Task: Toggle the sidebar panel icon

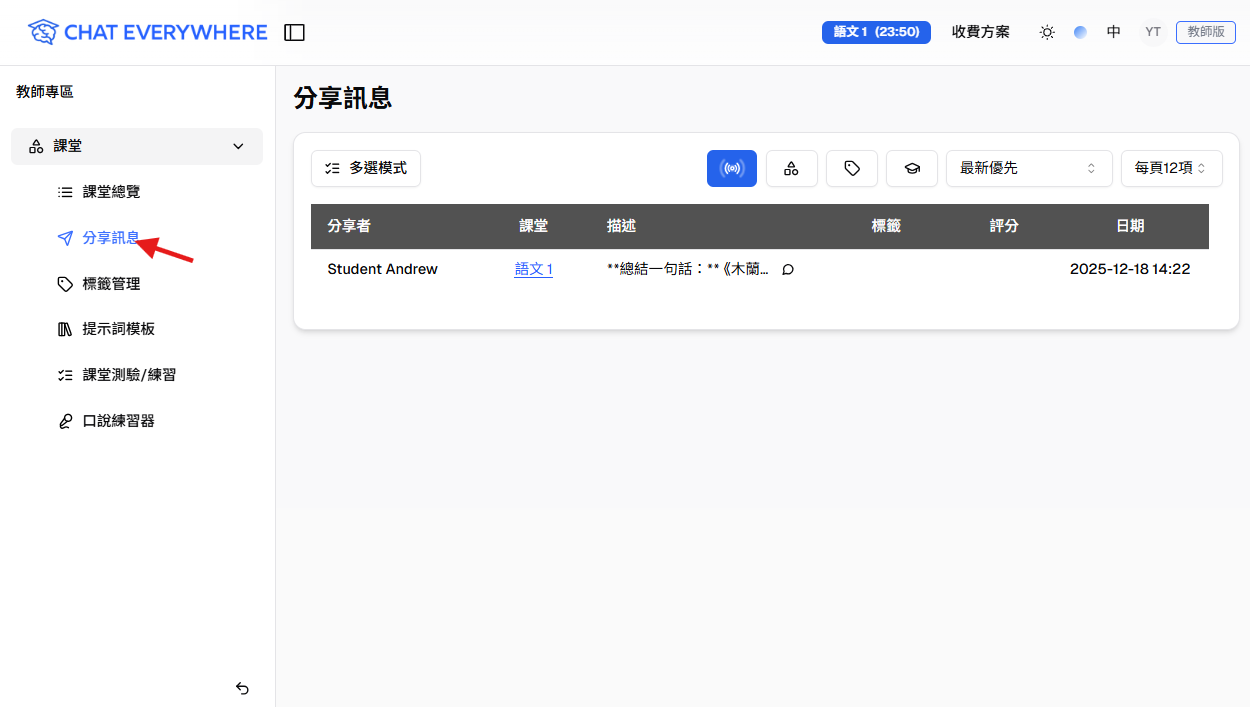Action: 294,33
